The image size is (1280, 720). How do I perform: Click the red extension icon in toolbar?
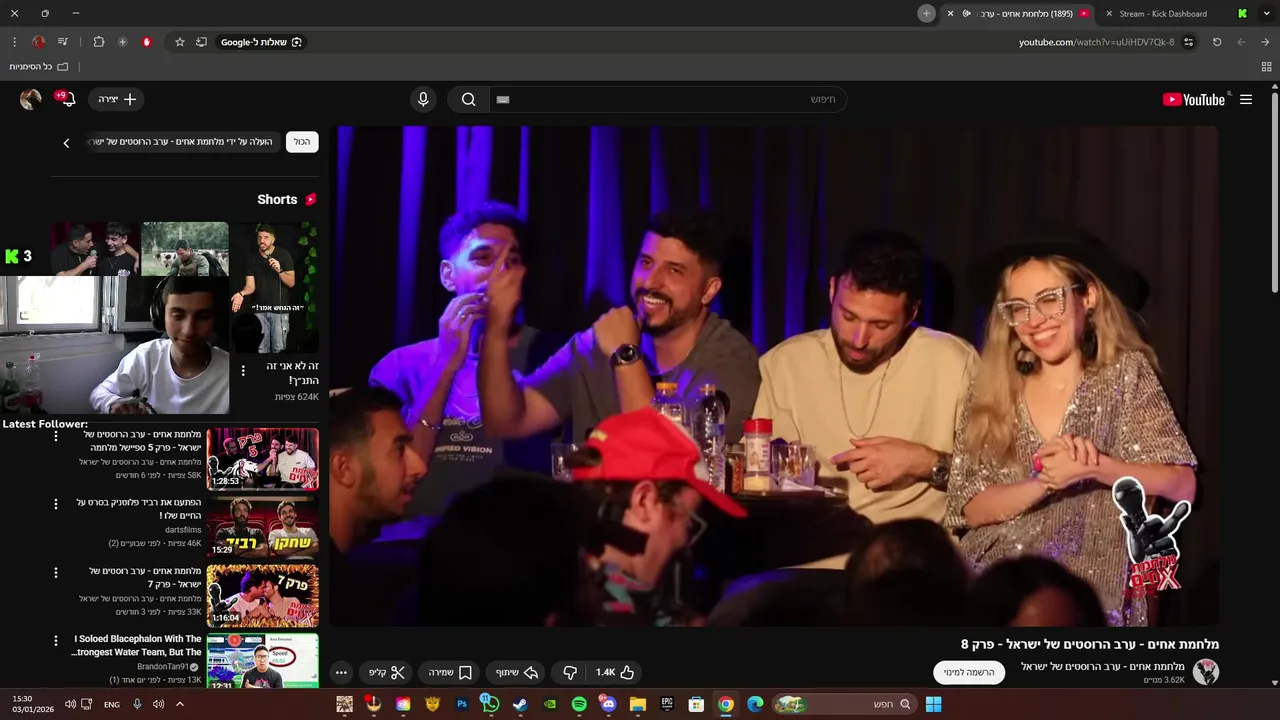point(147,42)
